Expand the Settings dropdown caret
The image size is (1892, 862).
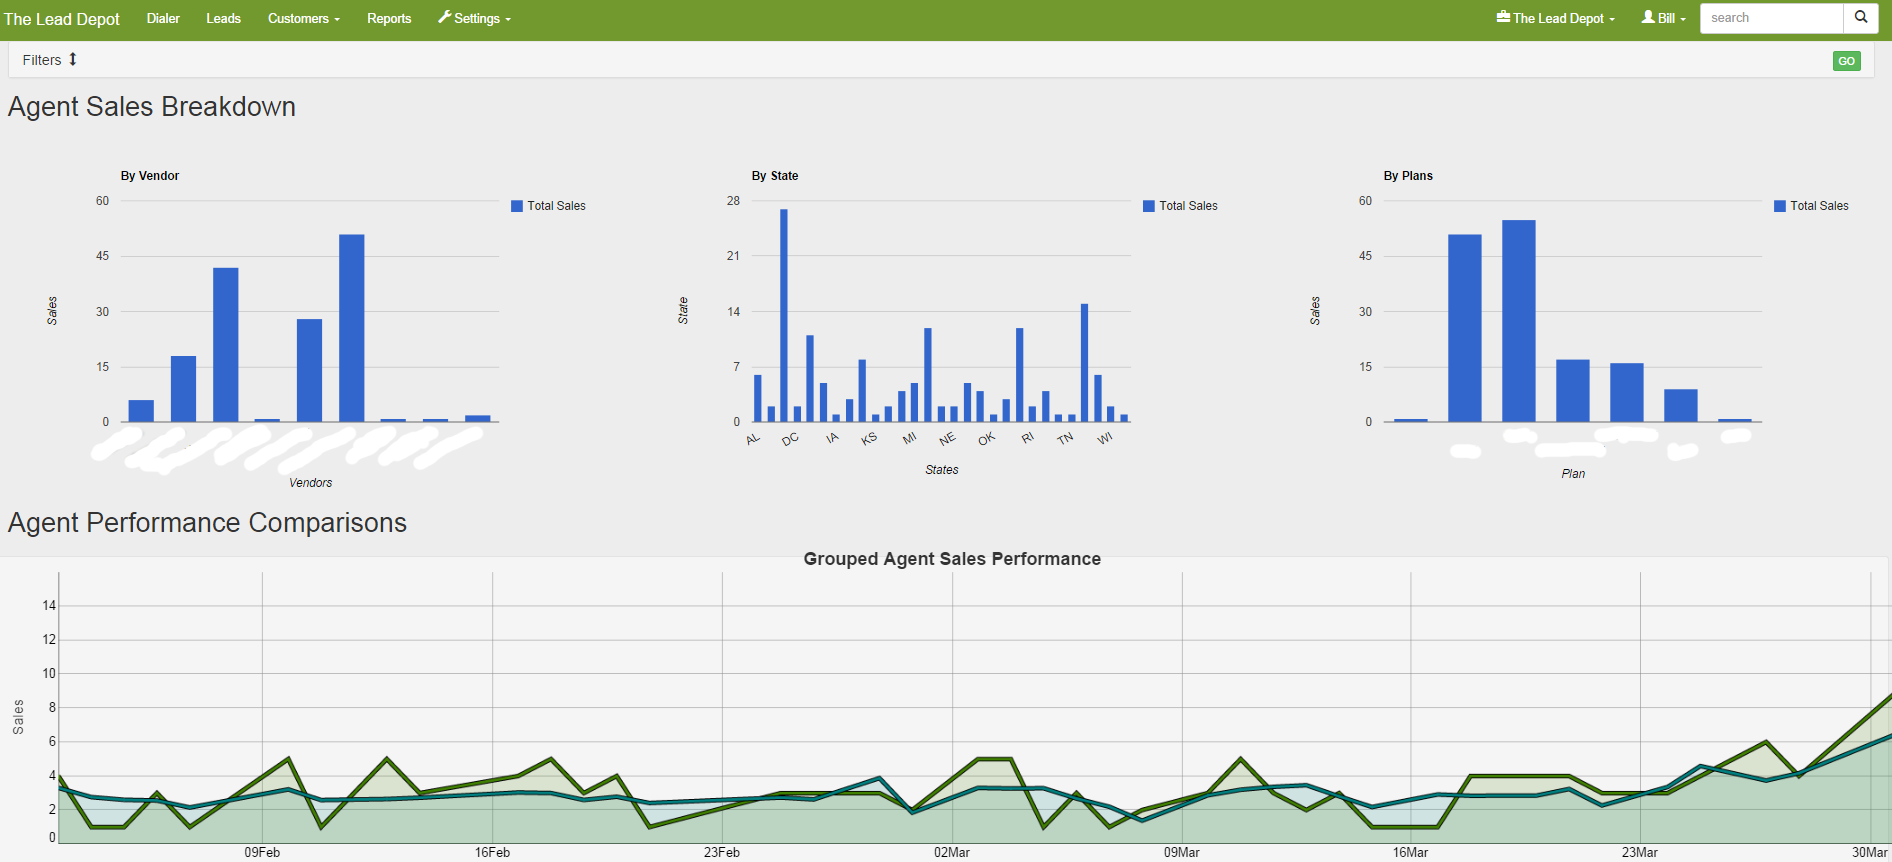click(508, 20)
